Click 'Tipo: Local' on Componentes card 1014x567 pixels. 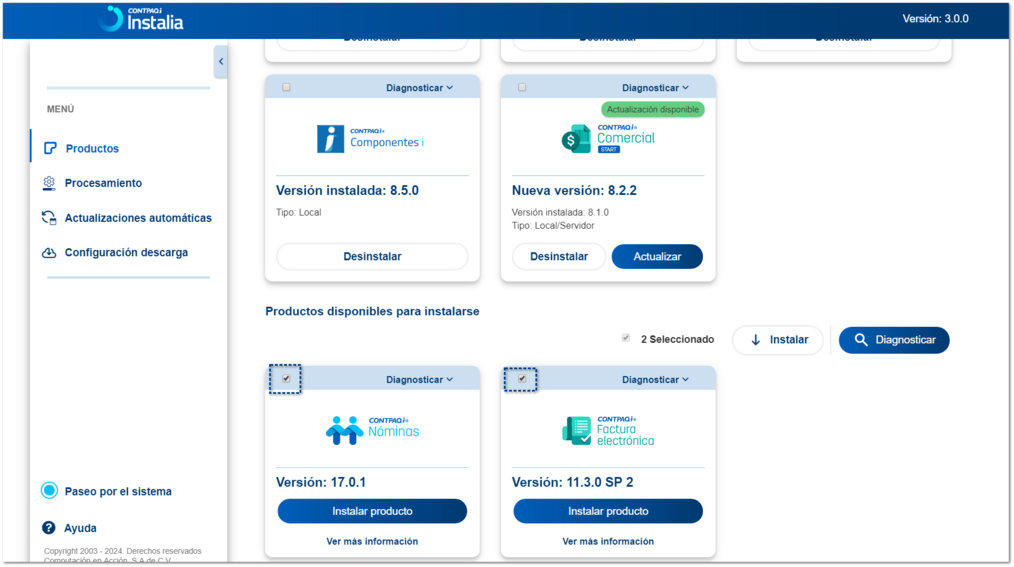click(x=298, y=212)
